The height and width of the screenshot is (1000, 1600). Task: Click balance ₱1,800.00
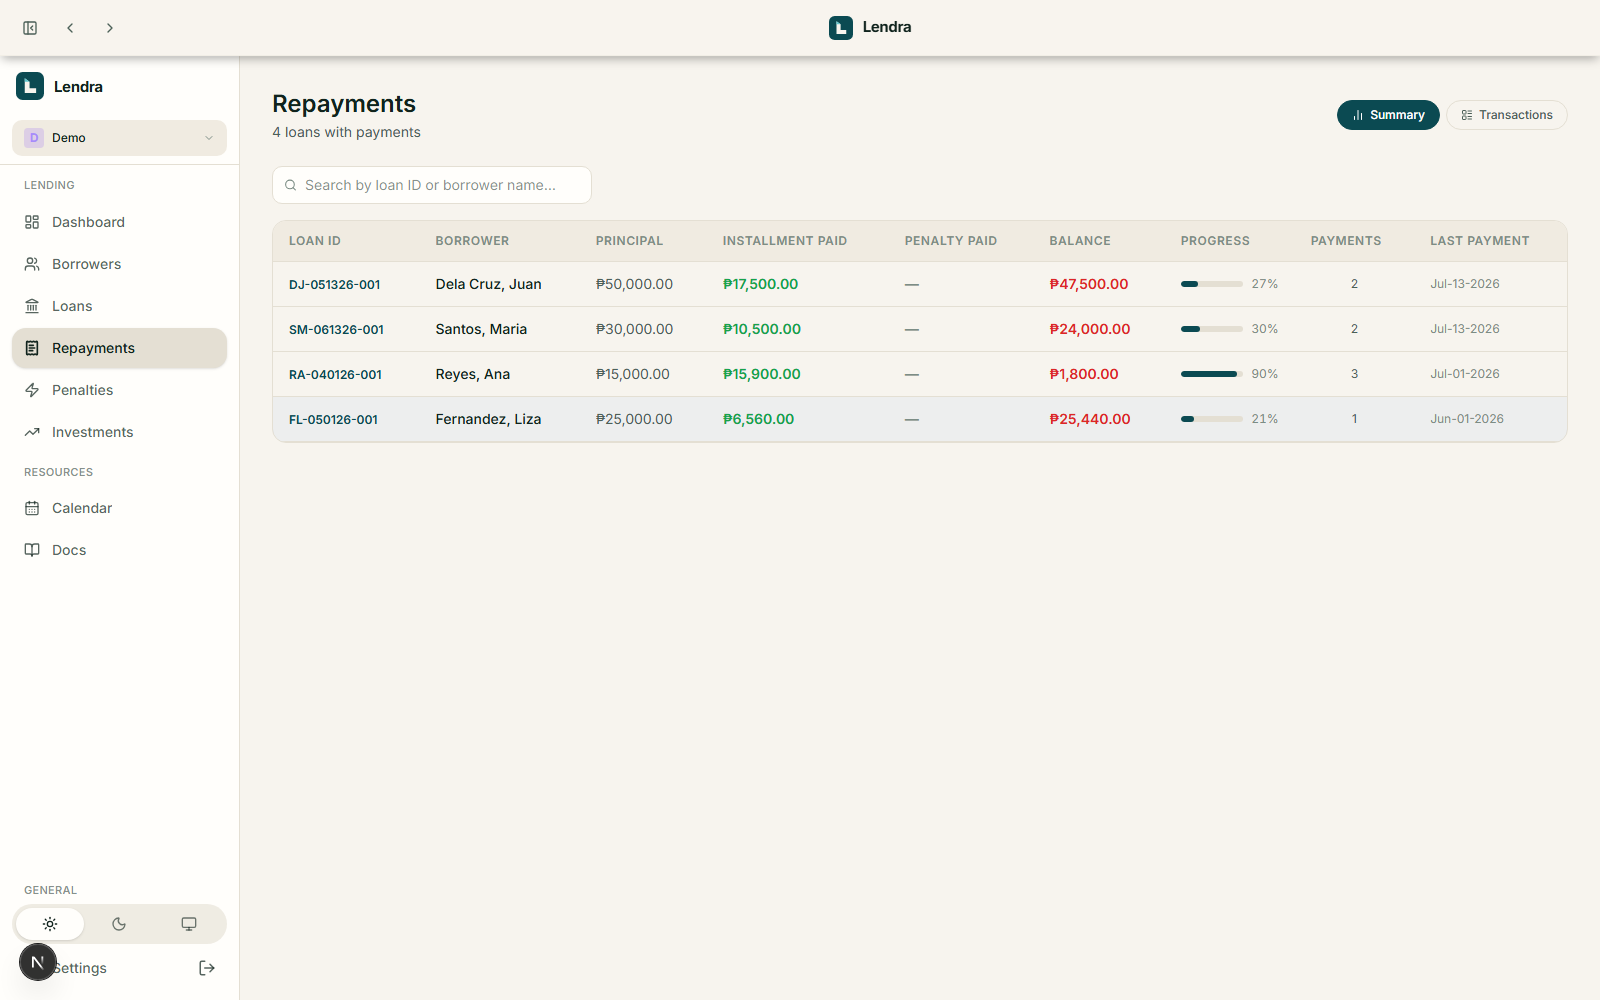pyautogui.click(x=1084, y=374)
